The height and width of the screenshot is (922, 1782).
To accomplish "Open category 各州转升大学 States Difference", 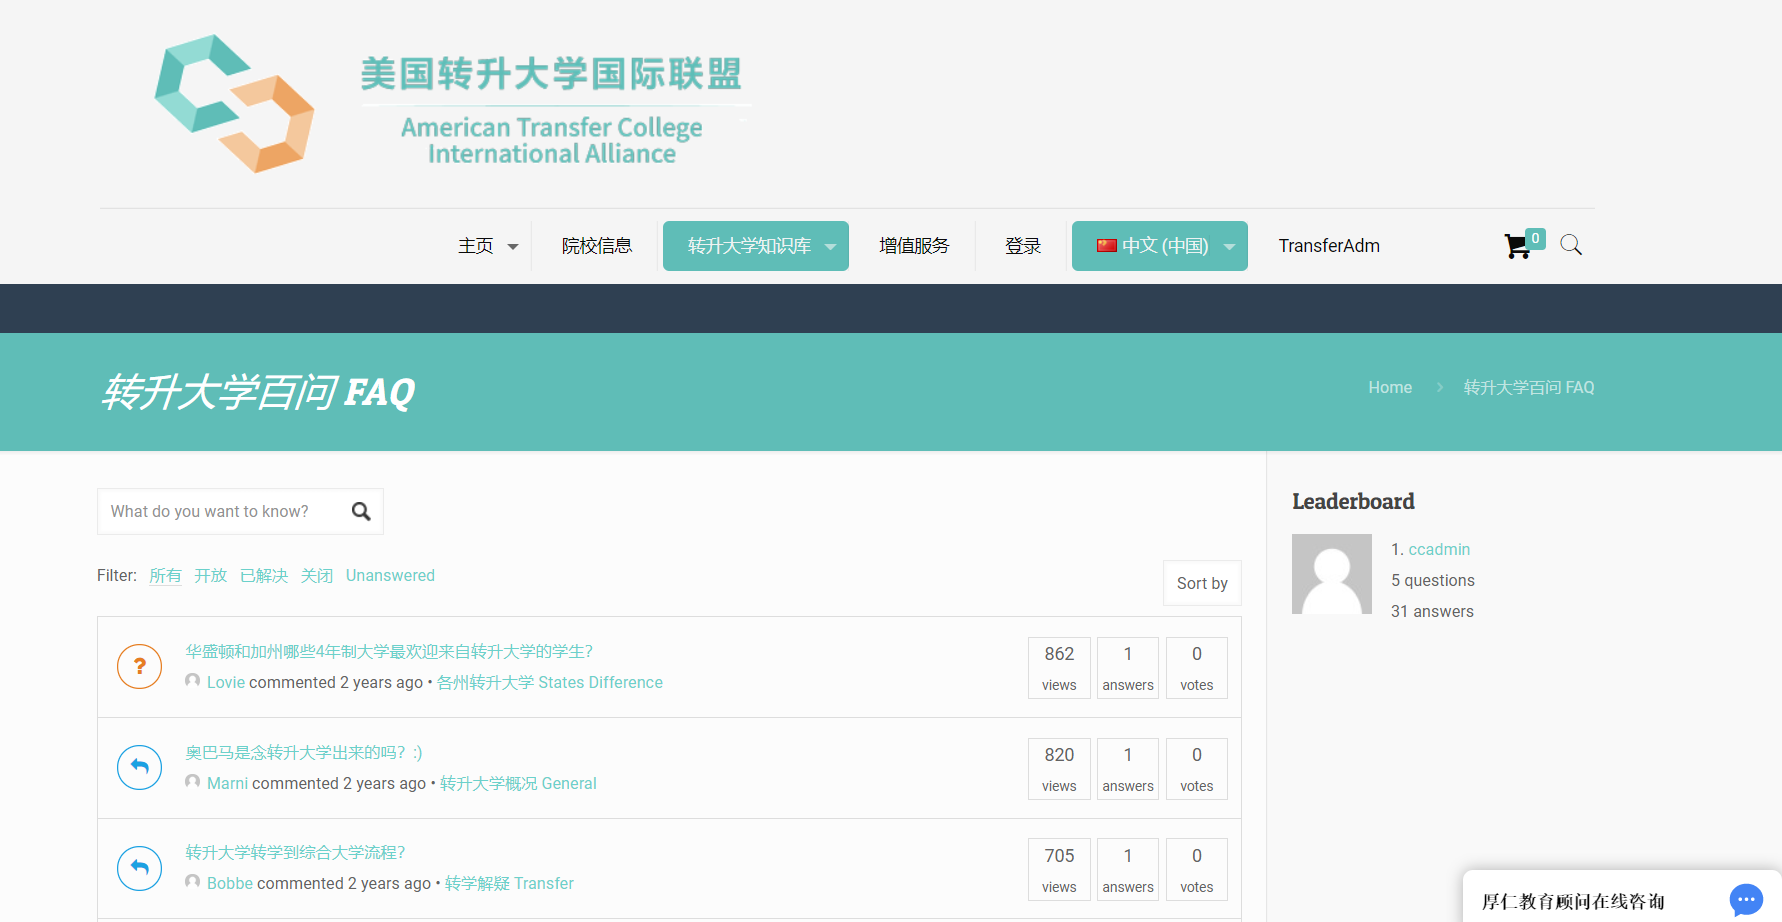I will 550,682.
